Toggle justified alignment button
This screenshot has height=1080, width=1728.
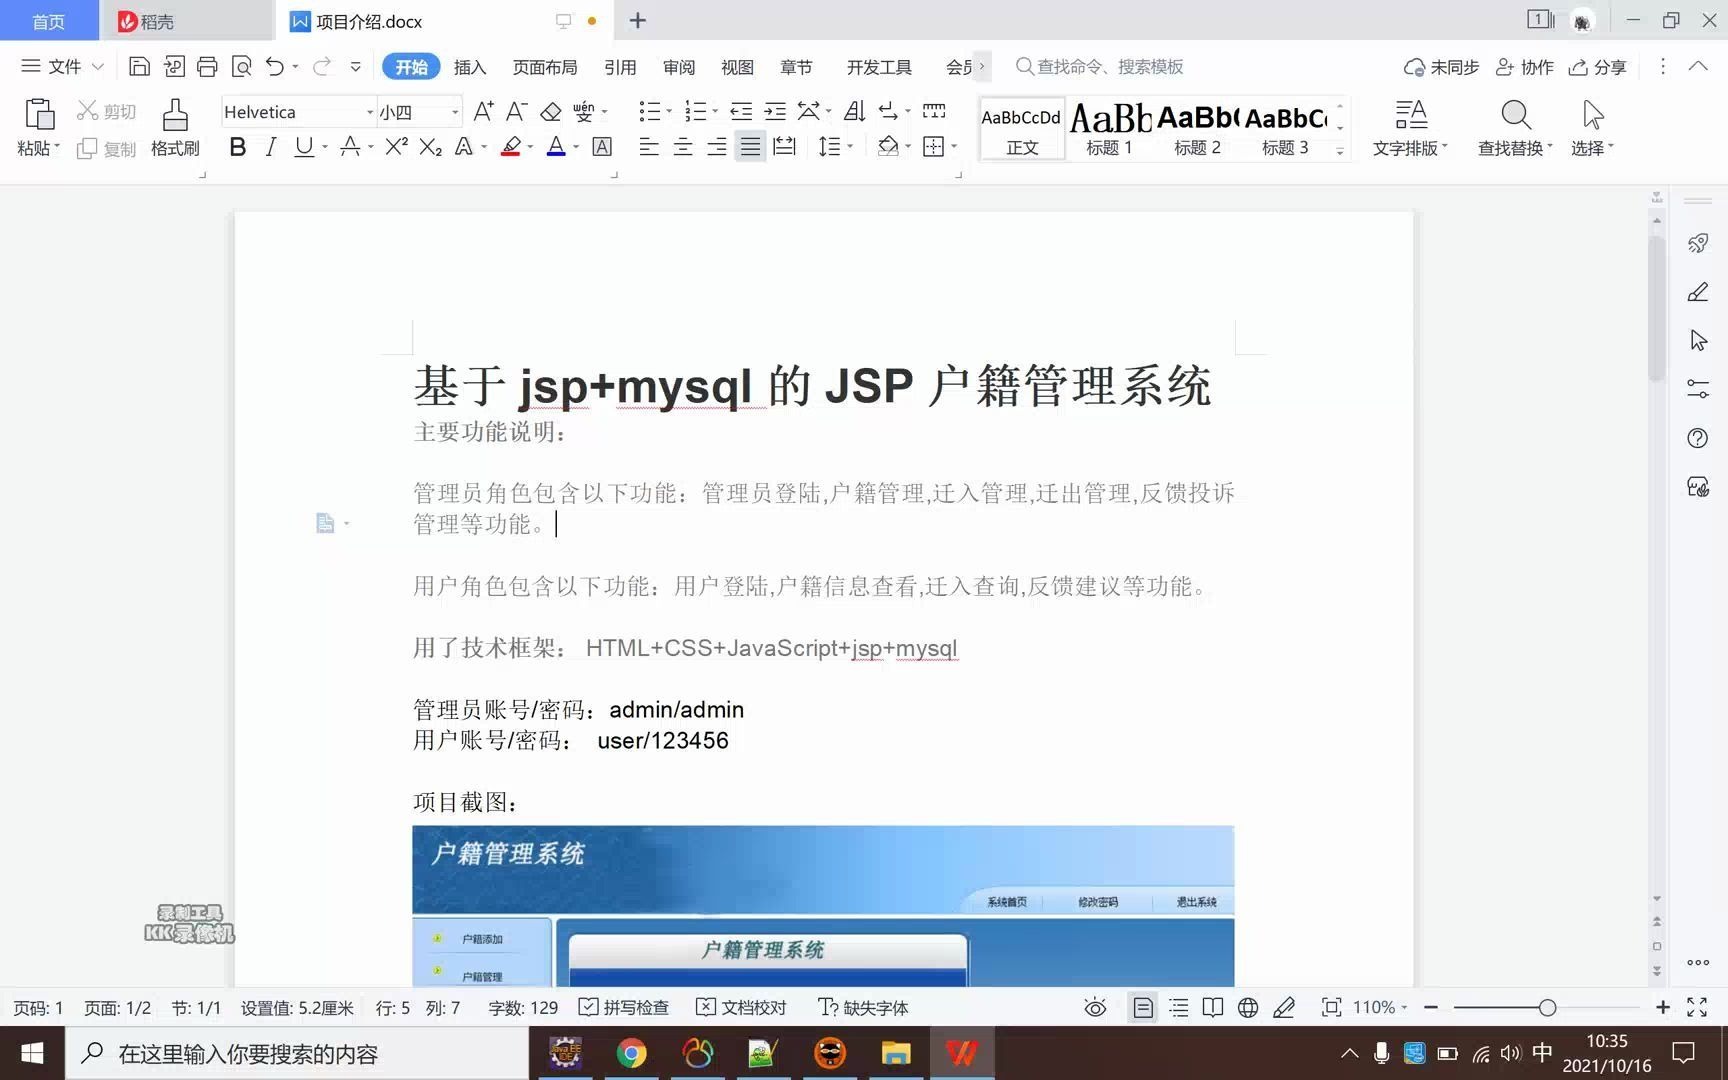750,147
